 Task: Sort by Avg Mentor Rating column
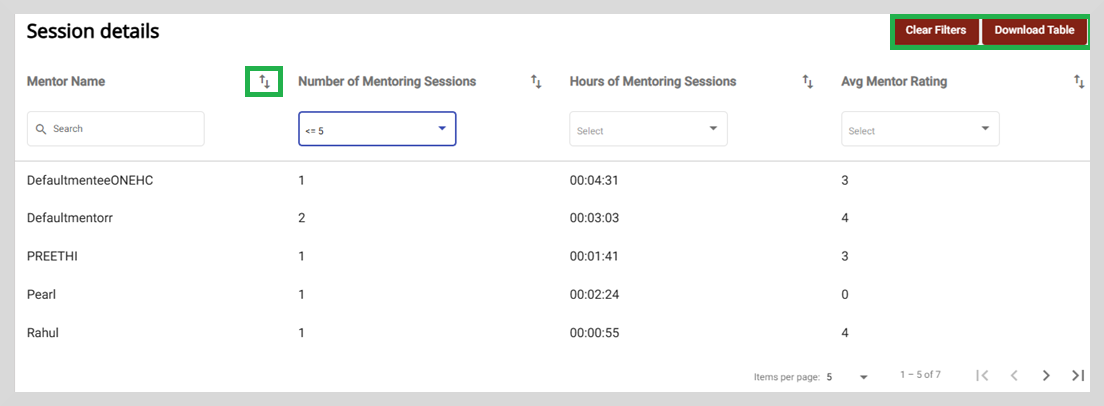point(1079,82)
